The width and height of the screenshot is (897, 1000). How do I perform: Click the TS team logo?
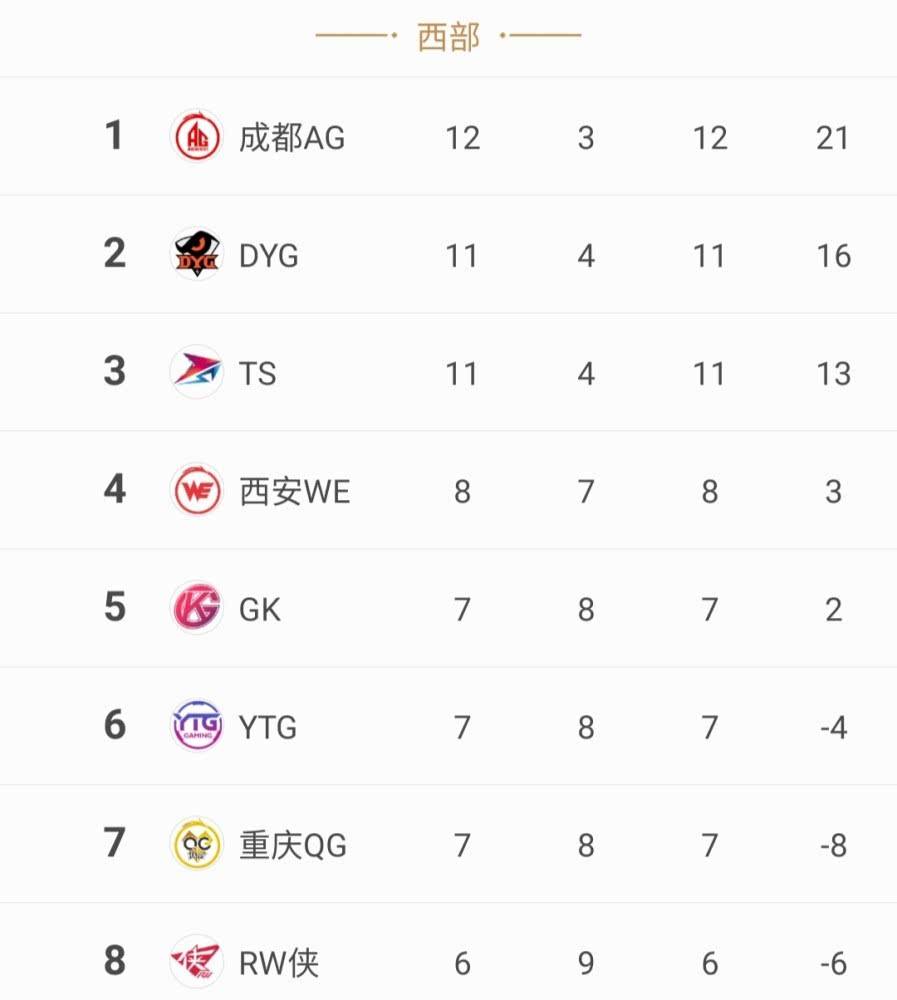[196, 372]
